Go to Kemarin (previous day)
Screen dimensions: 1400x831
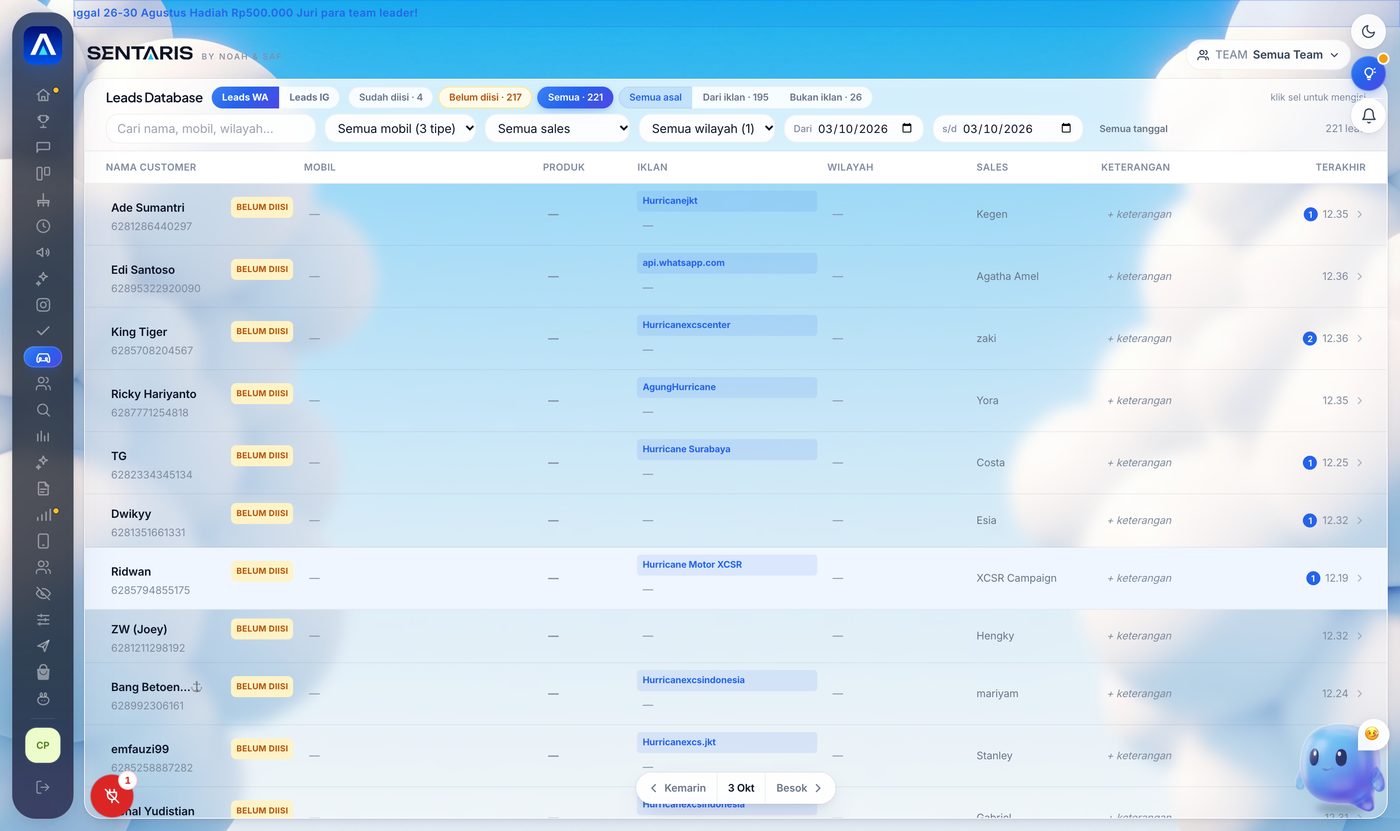coord(677,788)
